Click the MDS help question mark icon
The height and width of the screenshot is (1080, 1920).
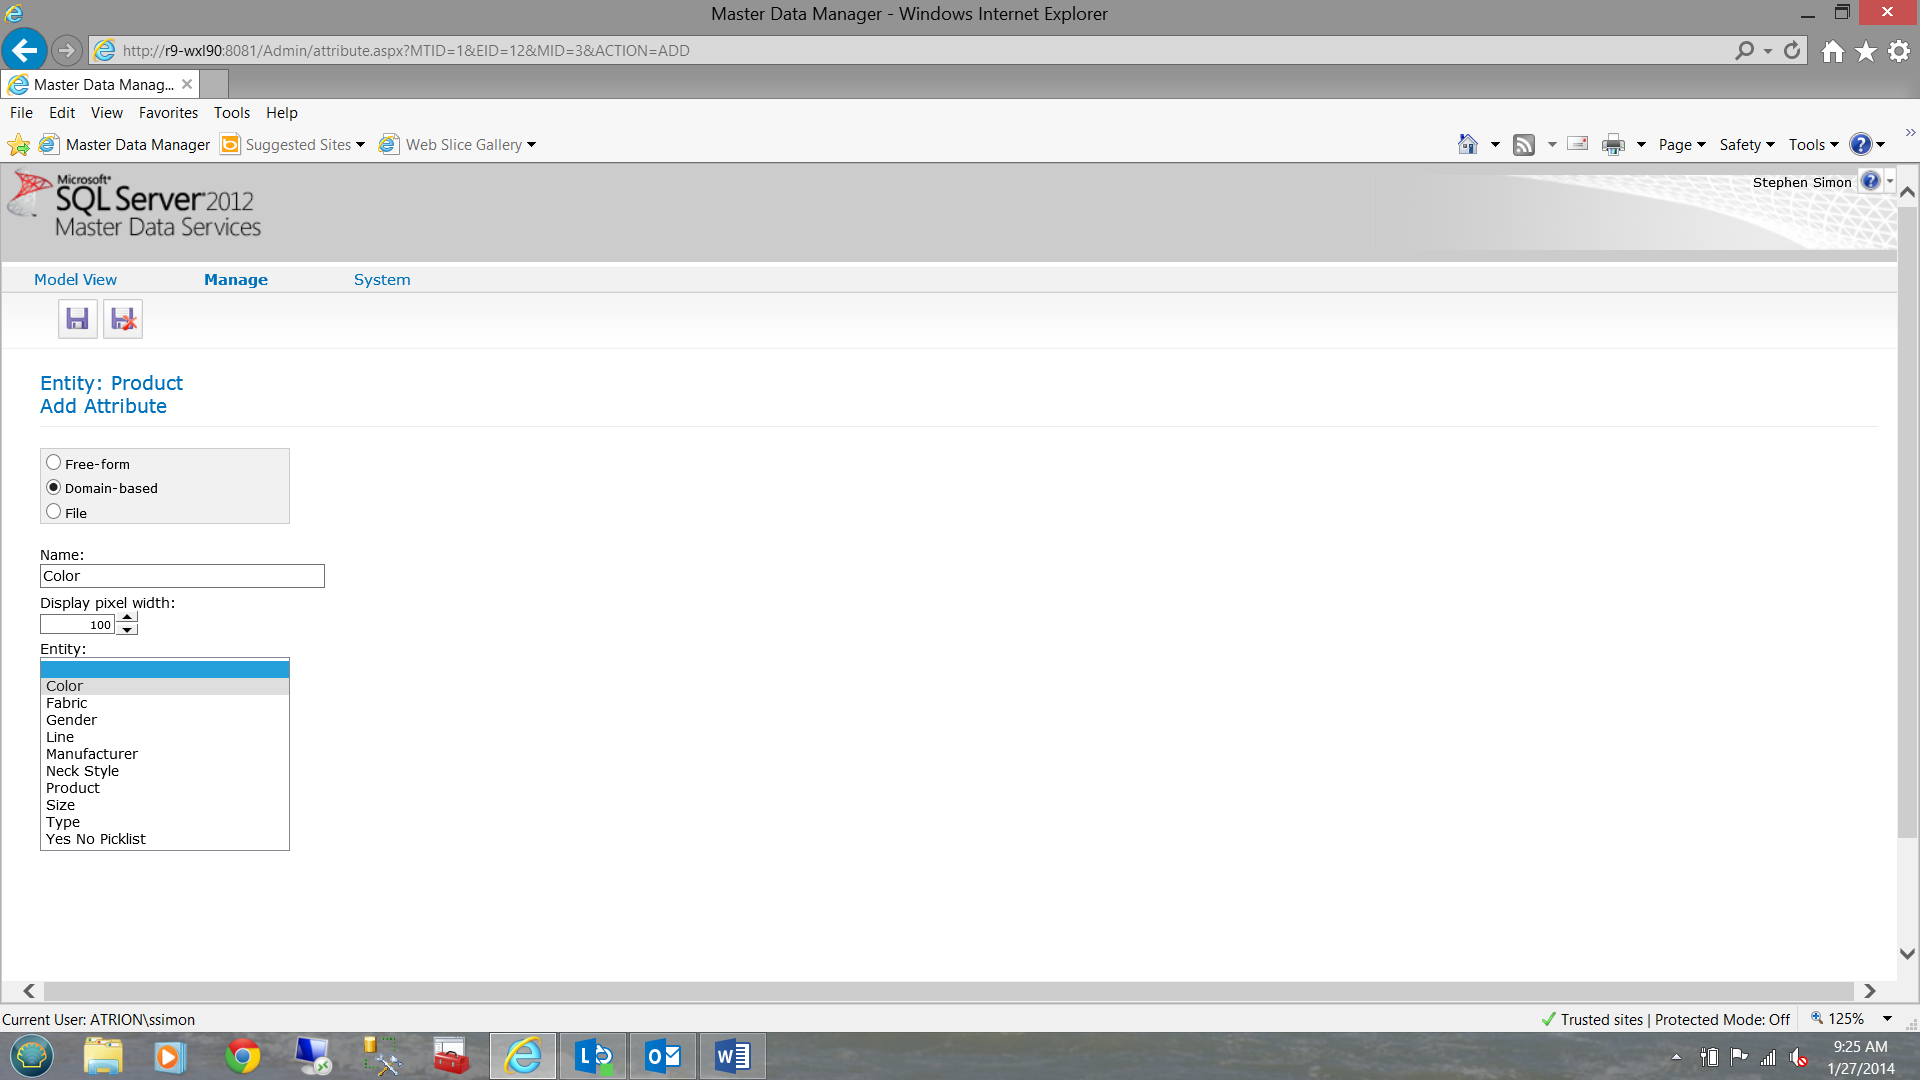(1870, 181)
